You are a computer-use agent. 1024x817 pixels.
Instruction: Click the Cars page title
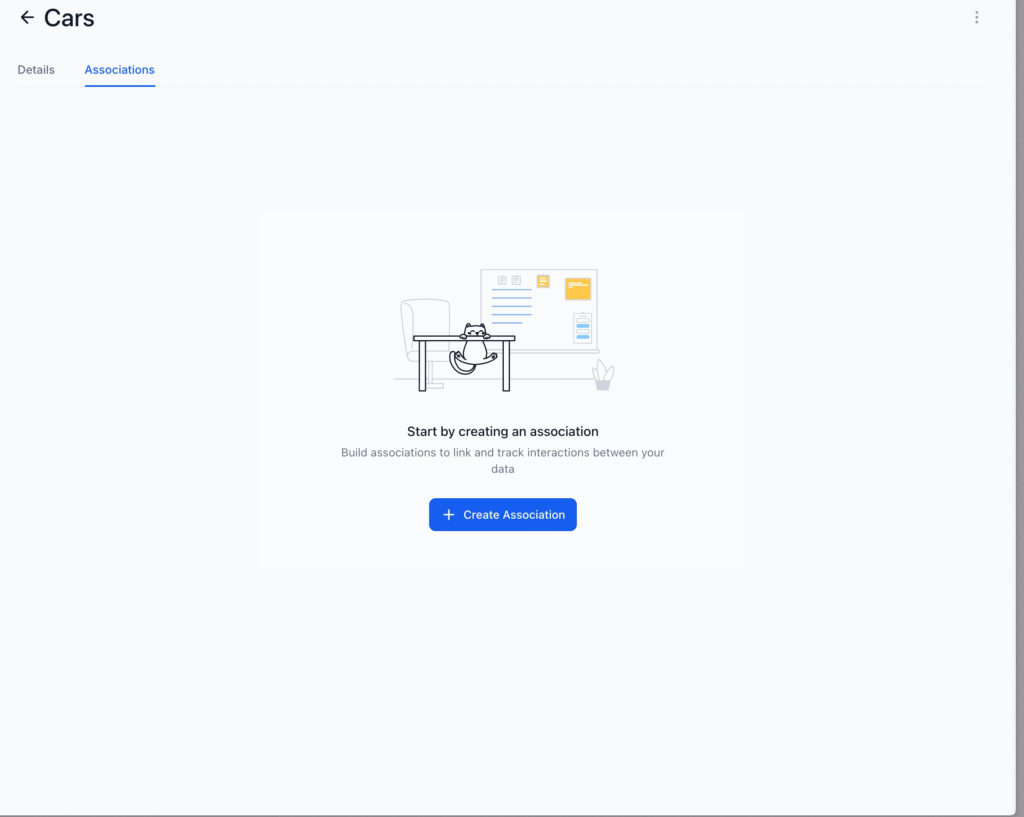pos(69,18)
